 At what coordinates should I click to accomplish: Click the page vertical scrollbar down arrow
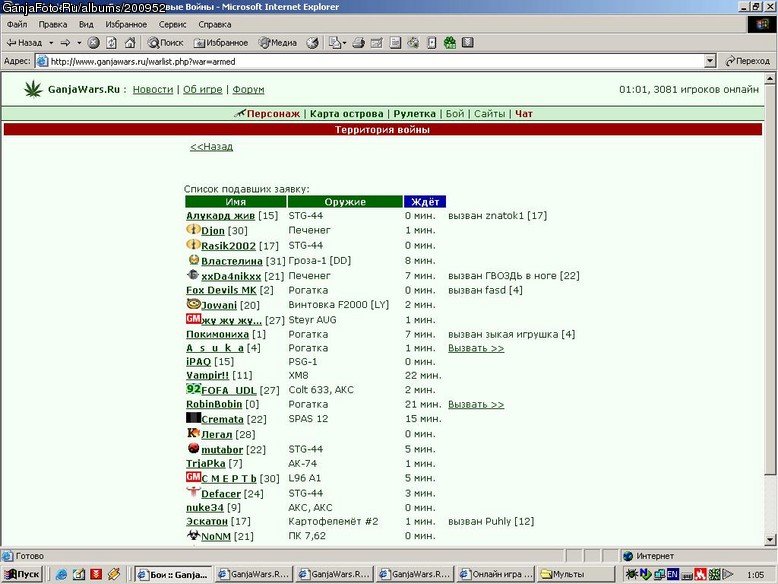tap(770, 540)
